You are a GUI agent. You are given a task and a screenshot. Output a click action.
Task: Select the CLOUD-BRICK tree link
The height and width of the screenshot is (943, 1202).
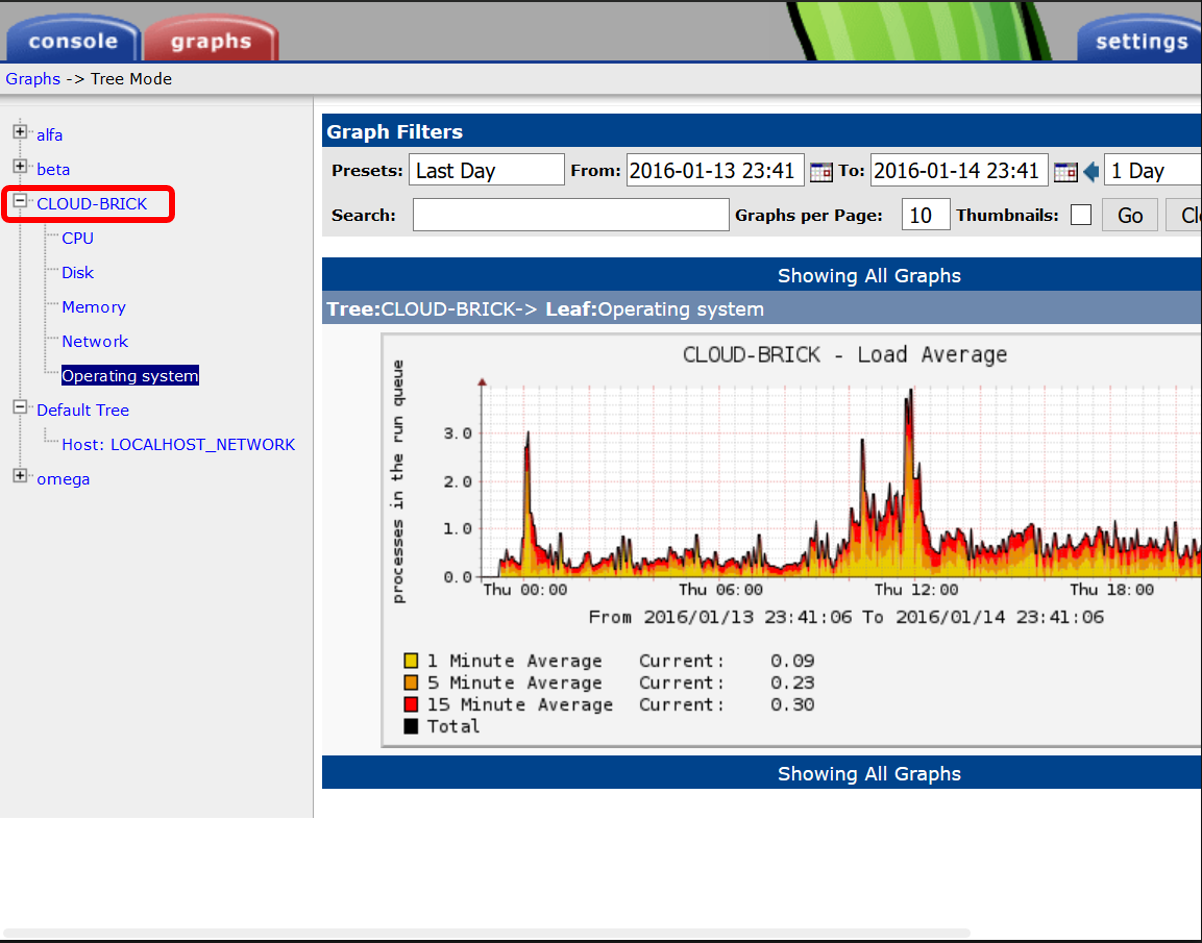coord(92,204)
